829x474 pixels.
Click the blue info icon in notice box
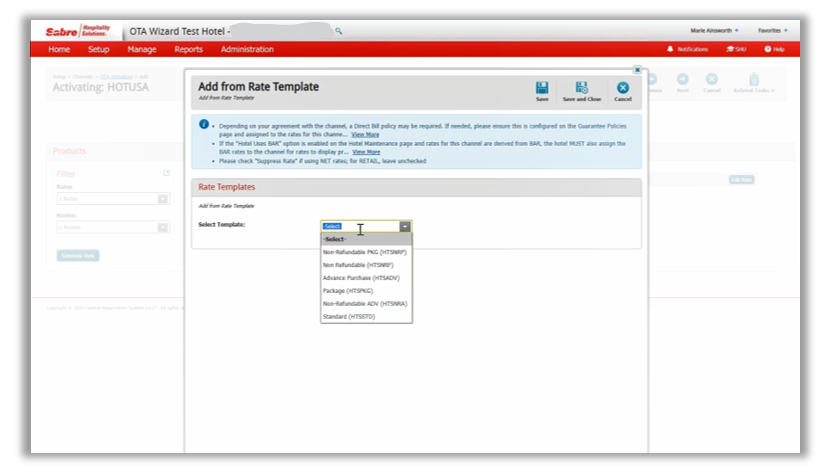tap(204, 124)
